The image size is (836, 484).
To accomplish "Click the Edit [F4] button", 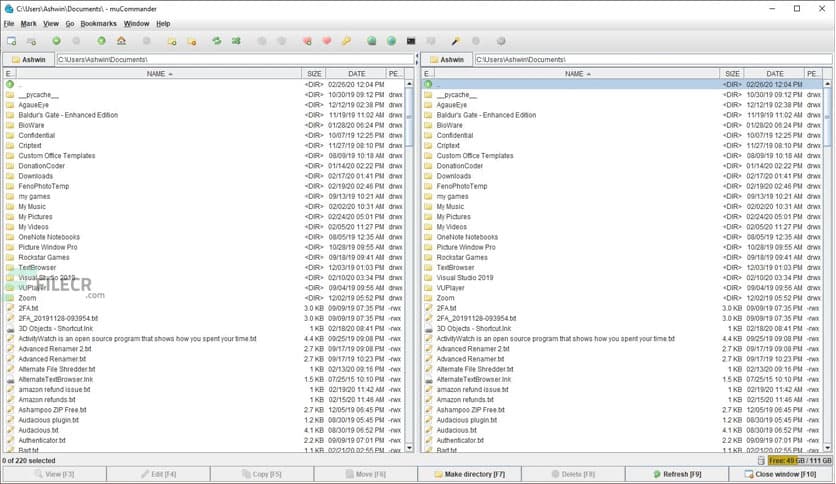I will [158, 474].
